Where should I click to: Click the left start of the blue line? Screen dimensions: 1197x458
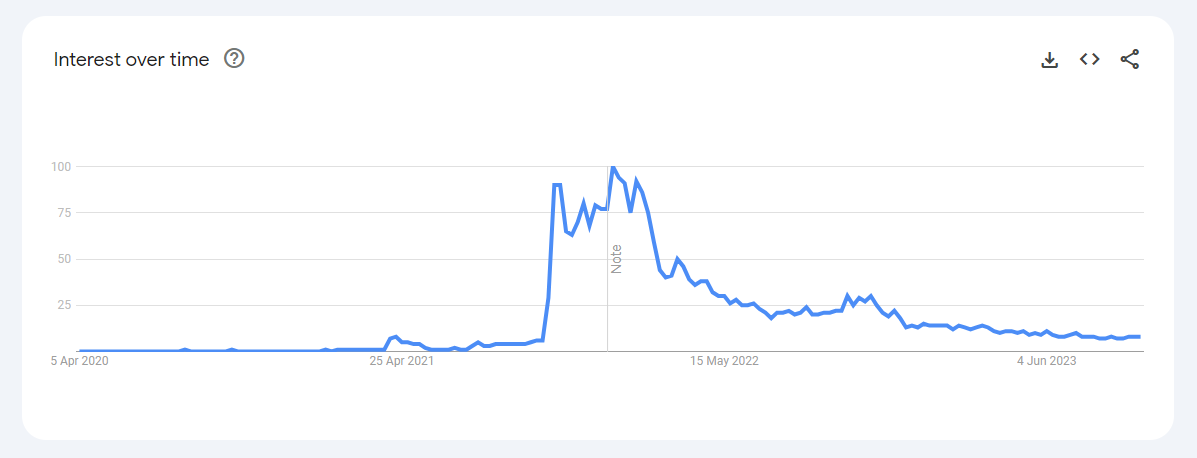click(81, 351)
